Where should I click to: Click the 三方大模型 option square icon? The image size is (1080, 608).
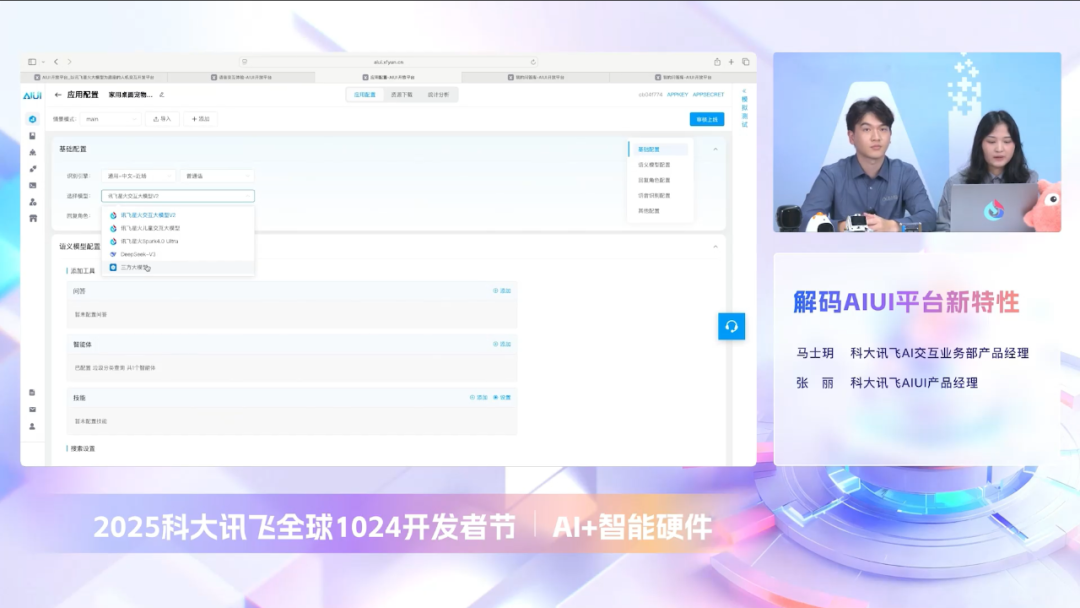pyautogui.click(x=113, y=267)
